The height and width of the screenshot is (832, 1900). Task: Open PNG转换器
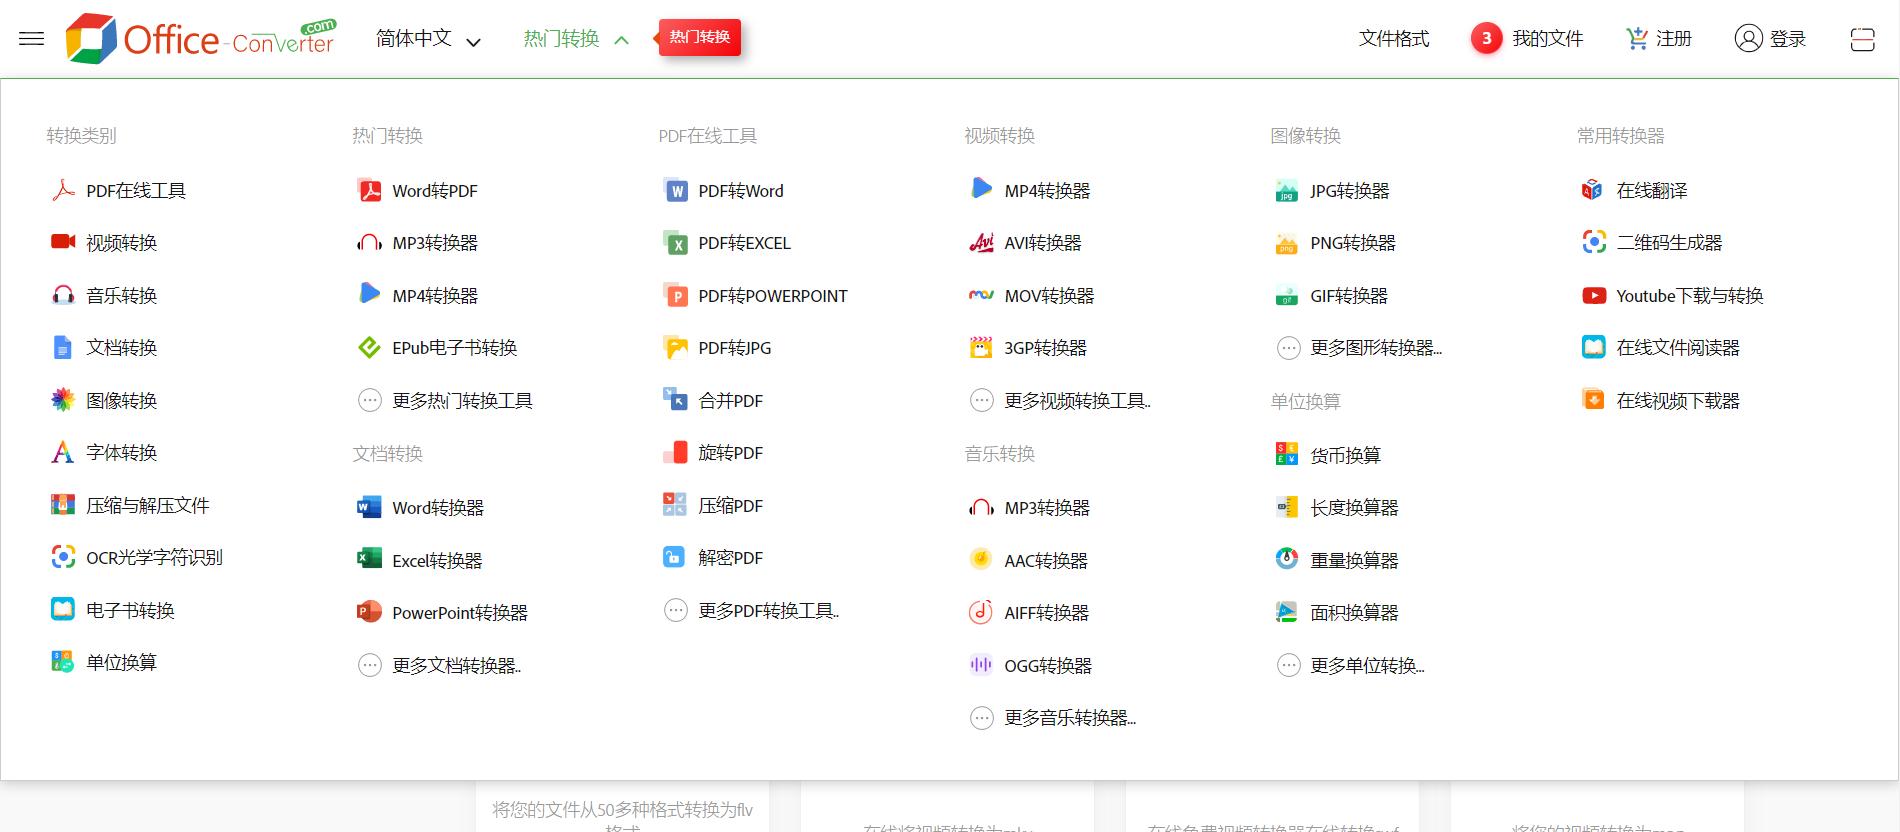click(x=1335, y=243)
